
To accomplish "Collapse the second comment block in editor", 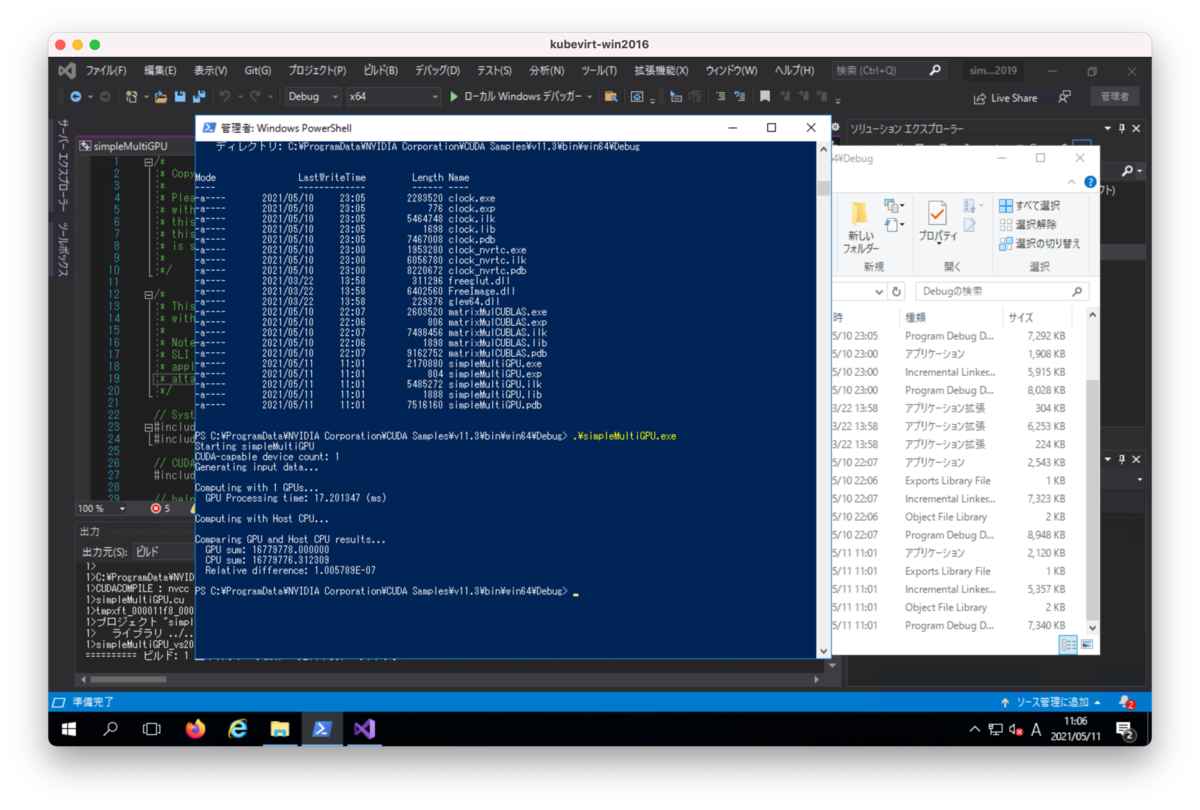I will click(148, 294).
